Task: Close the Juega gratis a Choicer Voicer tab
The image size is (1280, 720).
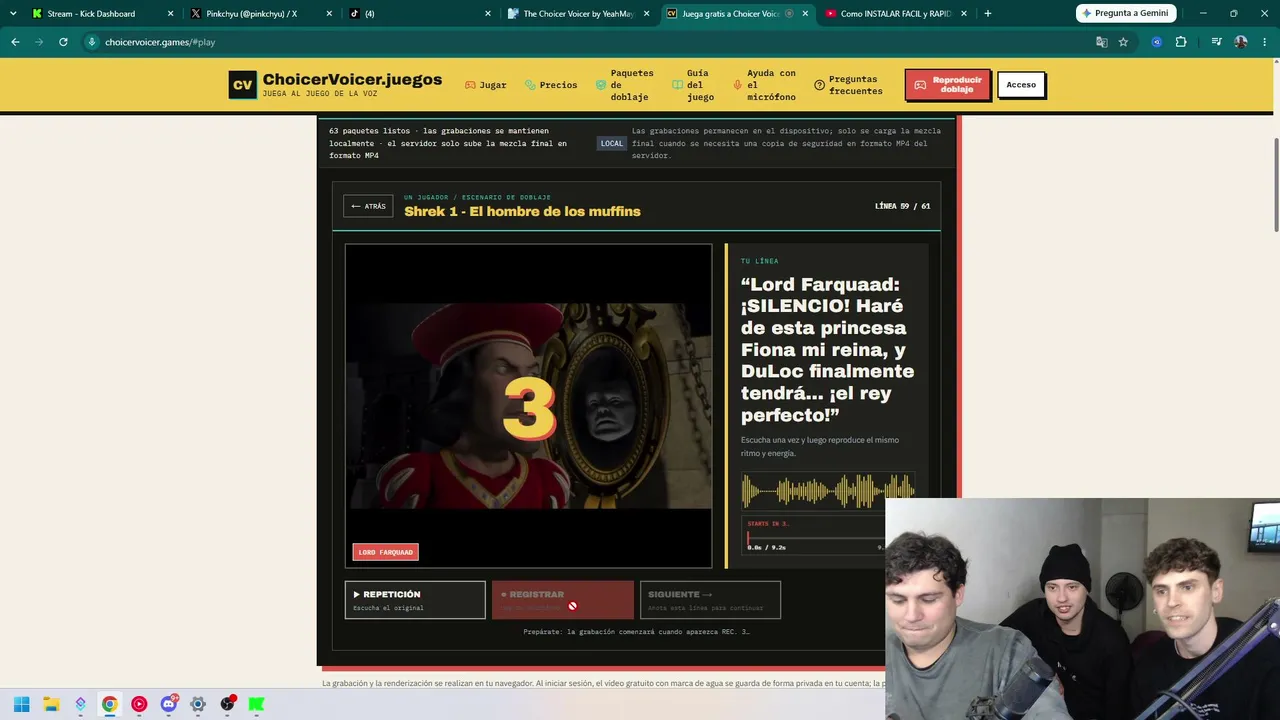Action: (805, 14)
